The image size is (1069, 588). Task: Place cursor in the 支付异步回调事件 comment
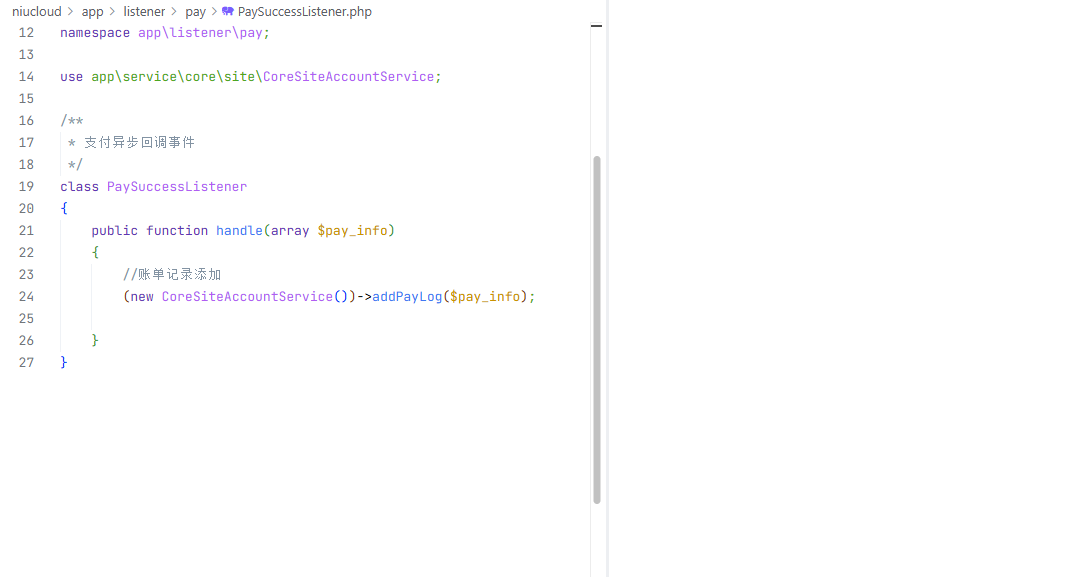pyautogui.click(x=139, y=142)
